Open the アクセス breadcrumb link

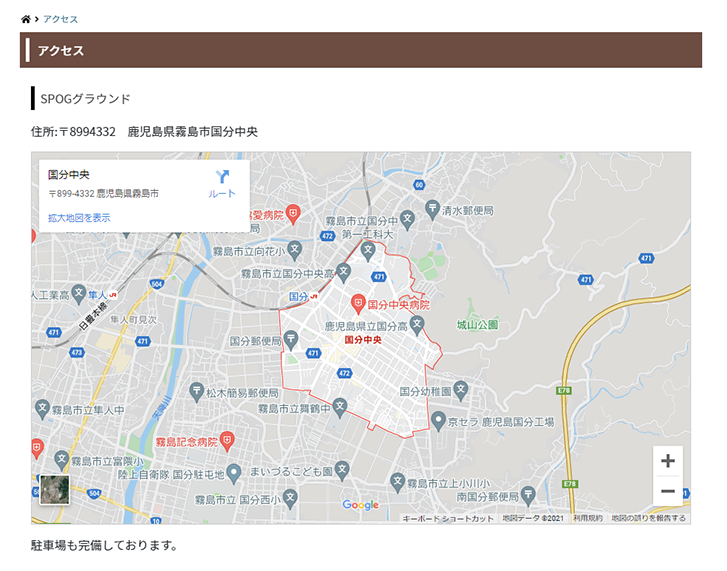pyautogui.click(x=60, y=19)
